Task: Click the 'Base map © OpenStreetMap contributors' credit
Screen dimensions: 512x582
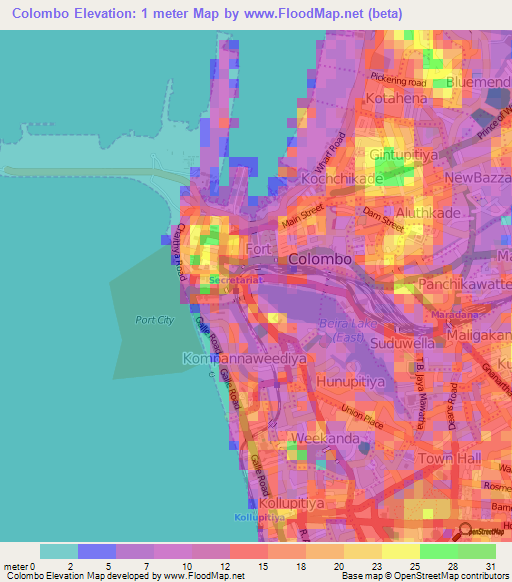Action: [425, 576]
